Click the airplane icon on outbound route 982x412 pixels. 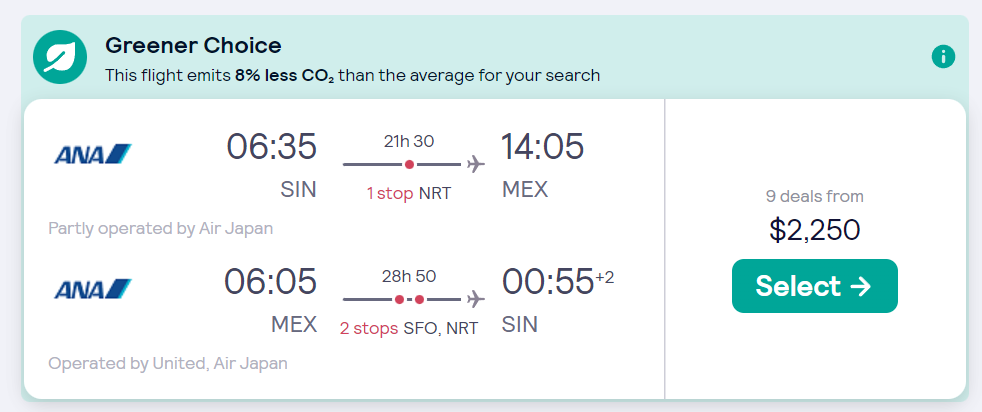tap(476, 164)
